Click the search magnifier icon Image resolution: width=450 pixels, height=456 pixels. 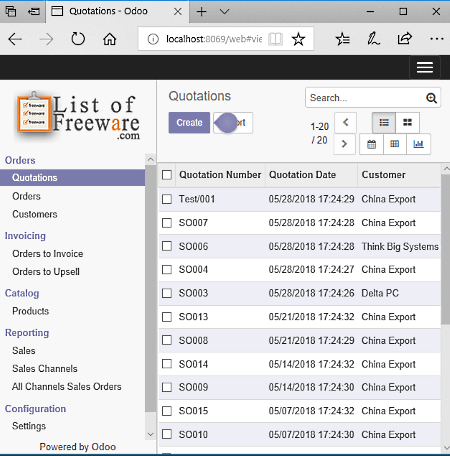431,98
